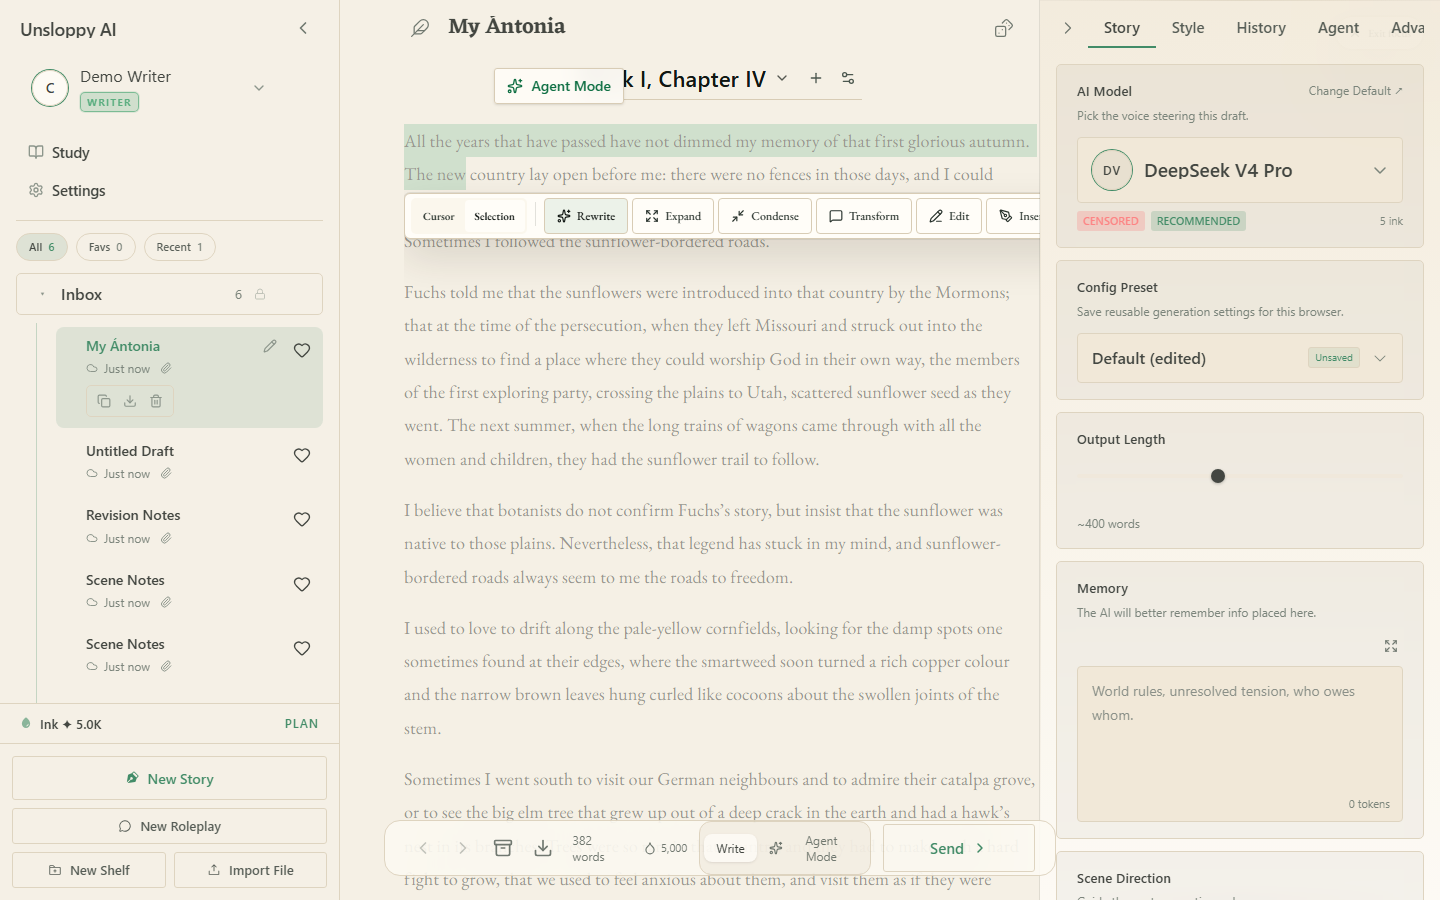Adjust the Output Length slider handle
Image resolution: width=1440 pixels, height=900 pixels.
tap(1218, 476)
